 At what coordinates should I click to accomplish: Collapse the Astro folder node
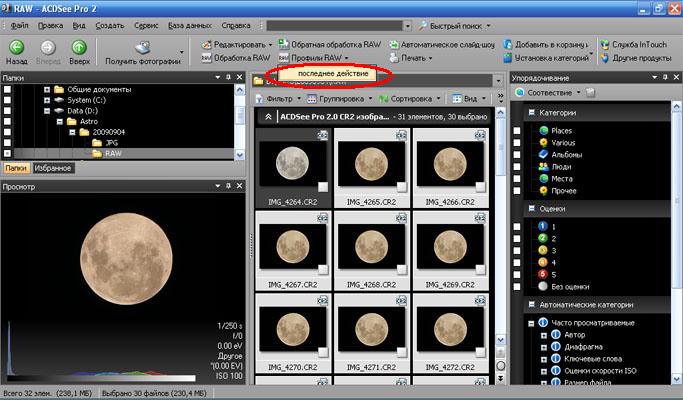[x=60, y=122]
